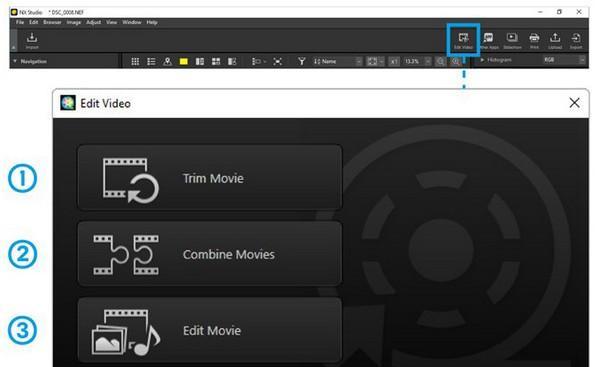Screen dimensions: 600x367
Task: Click the zoom out magnifier icon
Action: (x=440, y=61)
